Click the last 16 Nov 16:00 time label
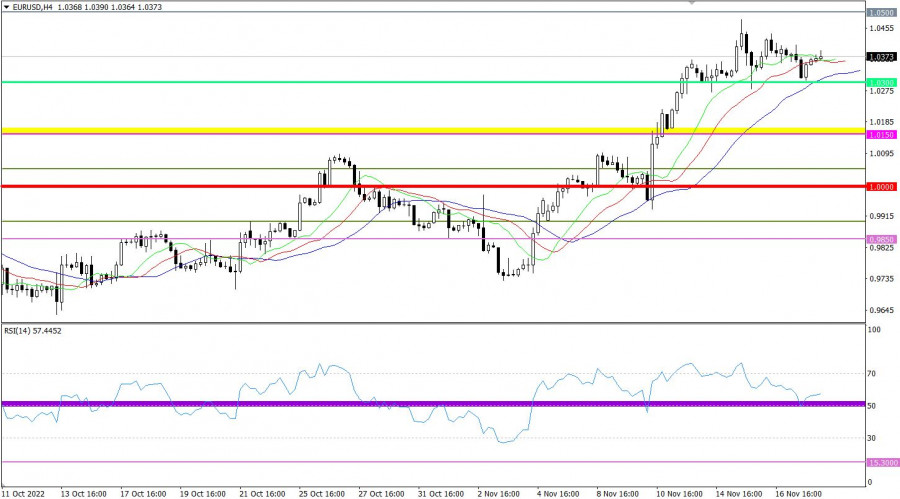Image resolution: width=900 pixels, height=499 pixels. click(798, 493)
